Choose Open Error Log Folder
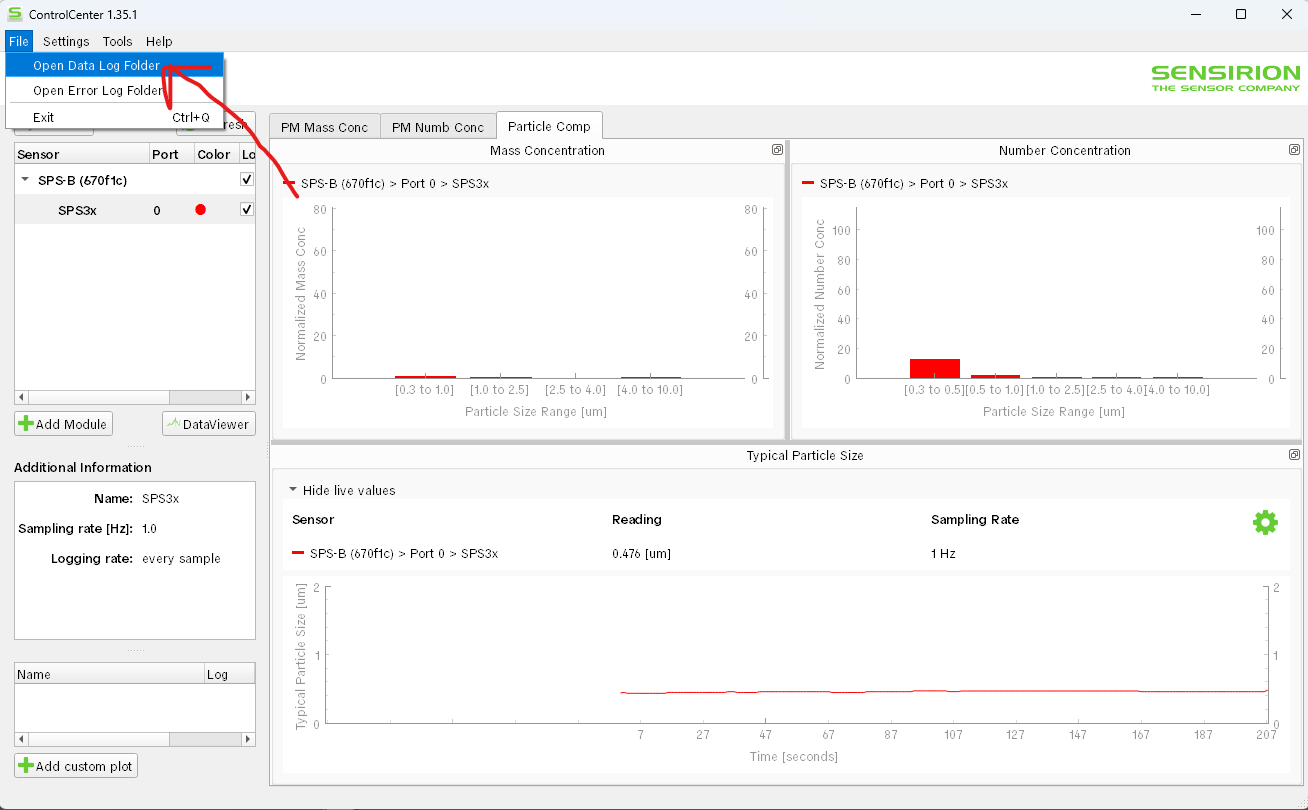The image size is (1308, 810). point(115,90)
